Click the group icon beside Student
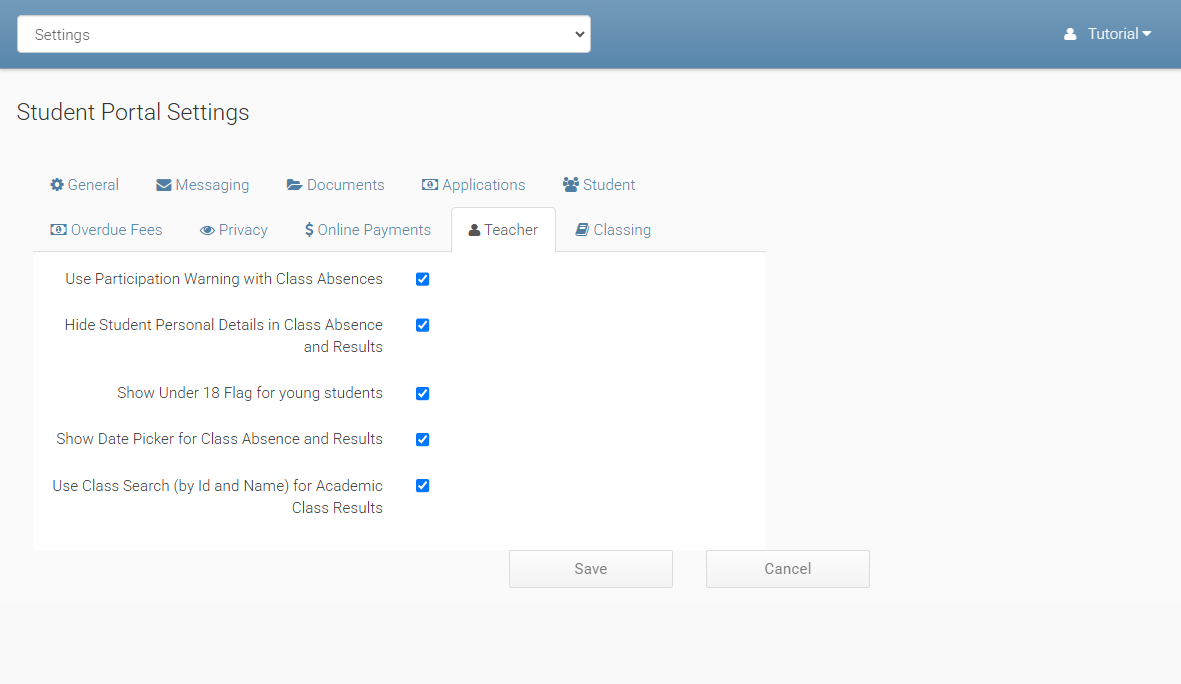1181x684 pixels. (x=571, y=185)
